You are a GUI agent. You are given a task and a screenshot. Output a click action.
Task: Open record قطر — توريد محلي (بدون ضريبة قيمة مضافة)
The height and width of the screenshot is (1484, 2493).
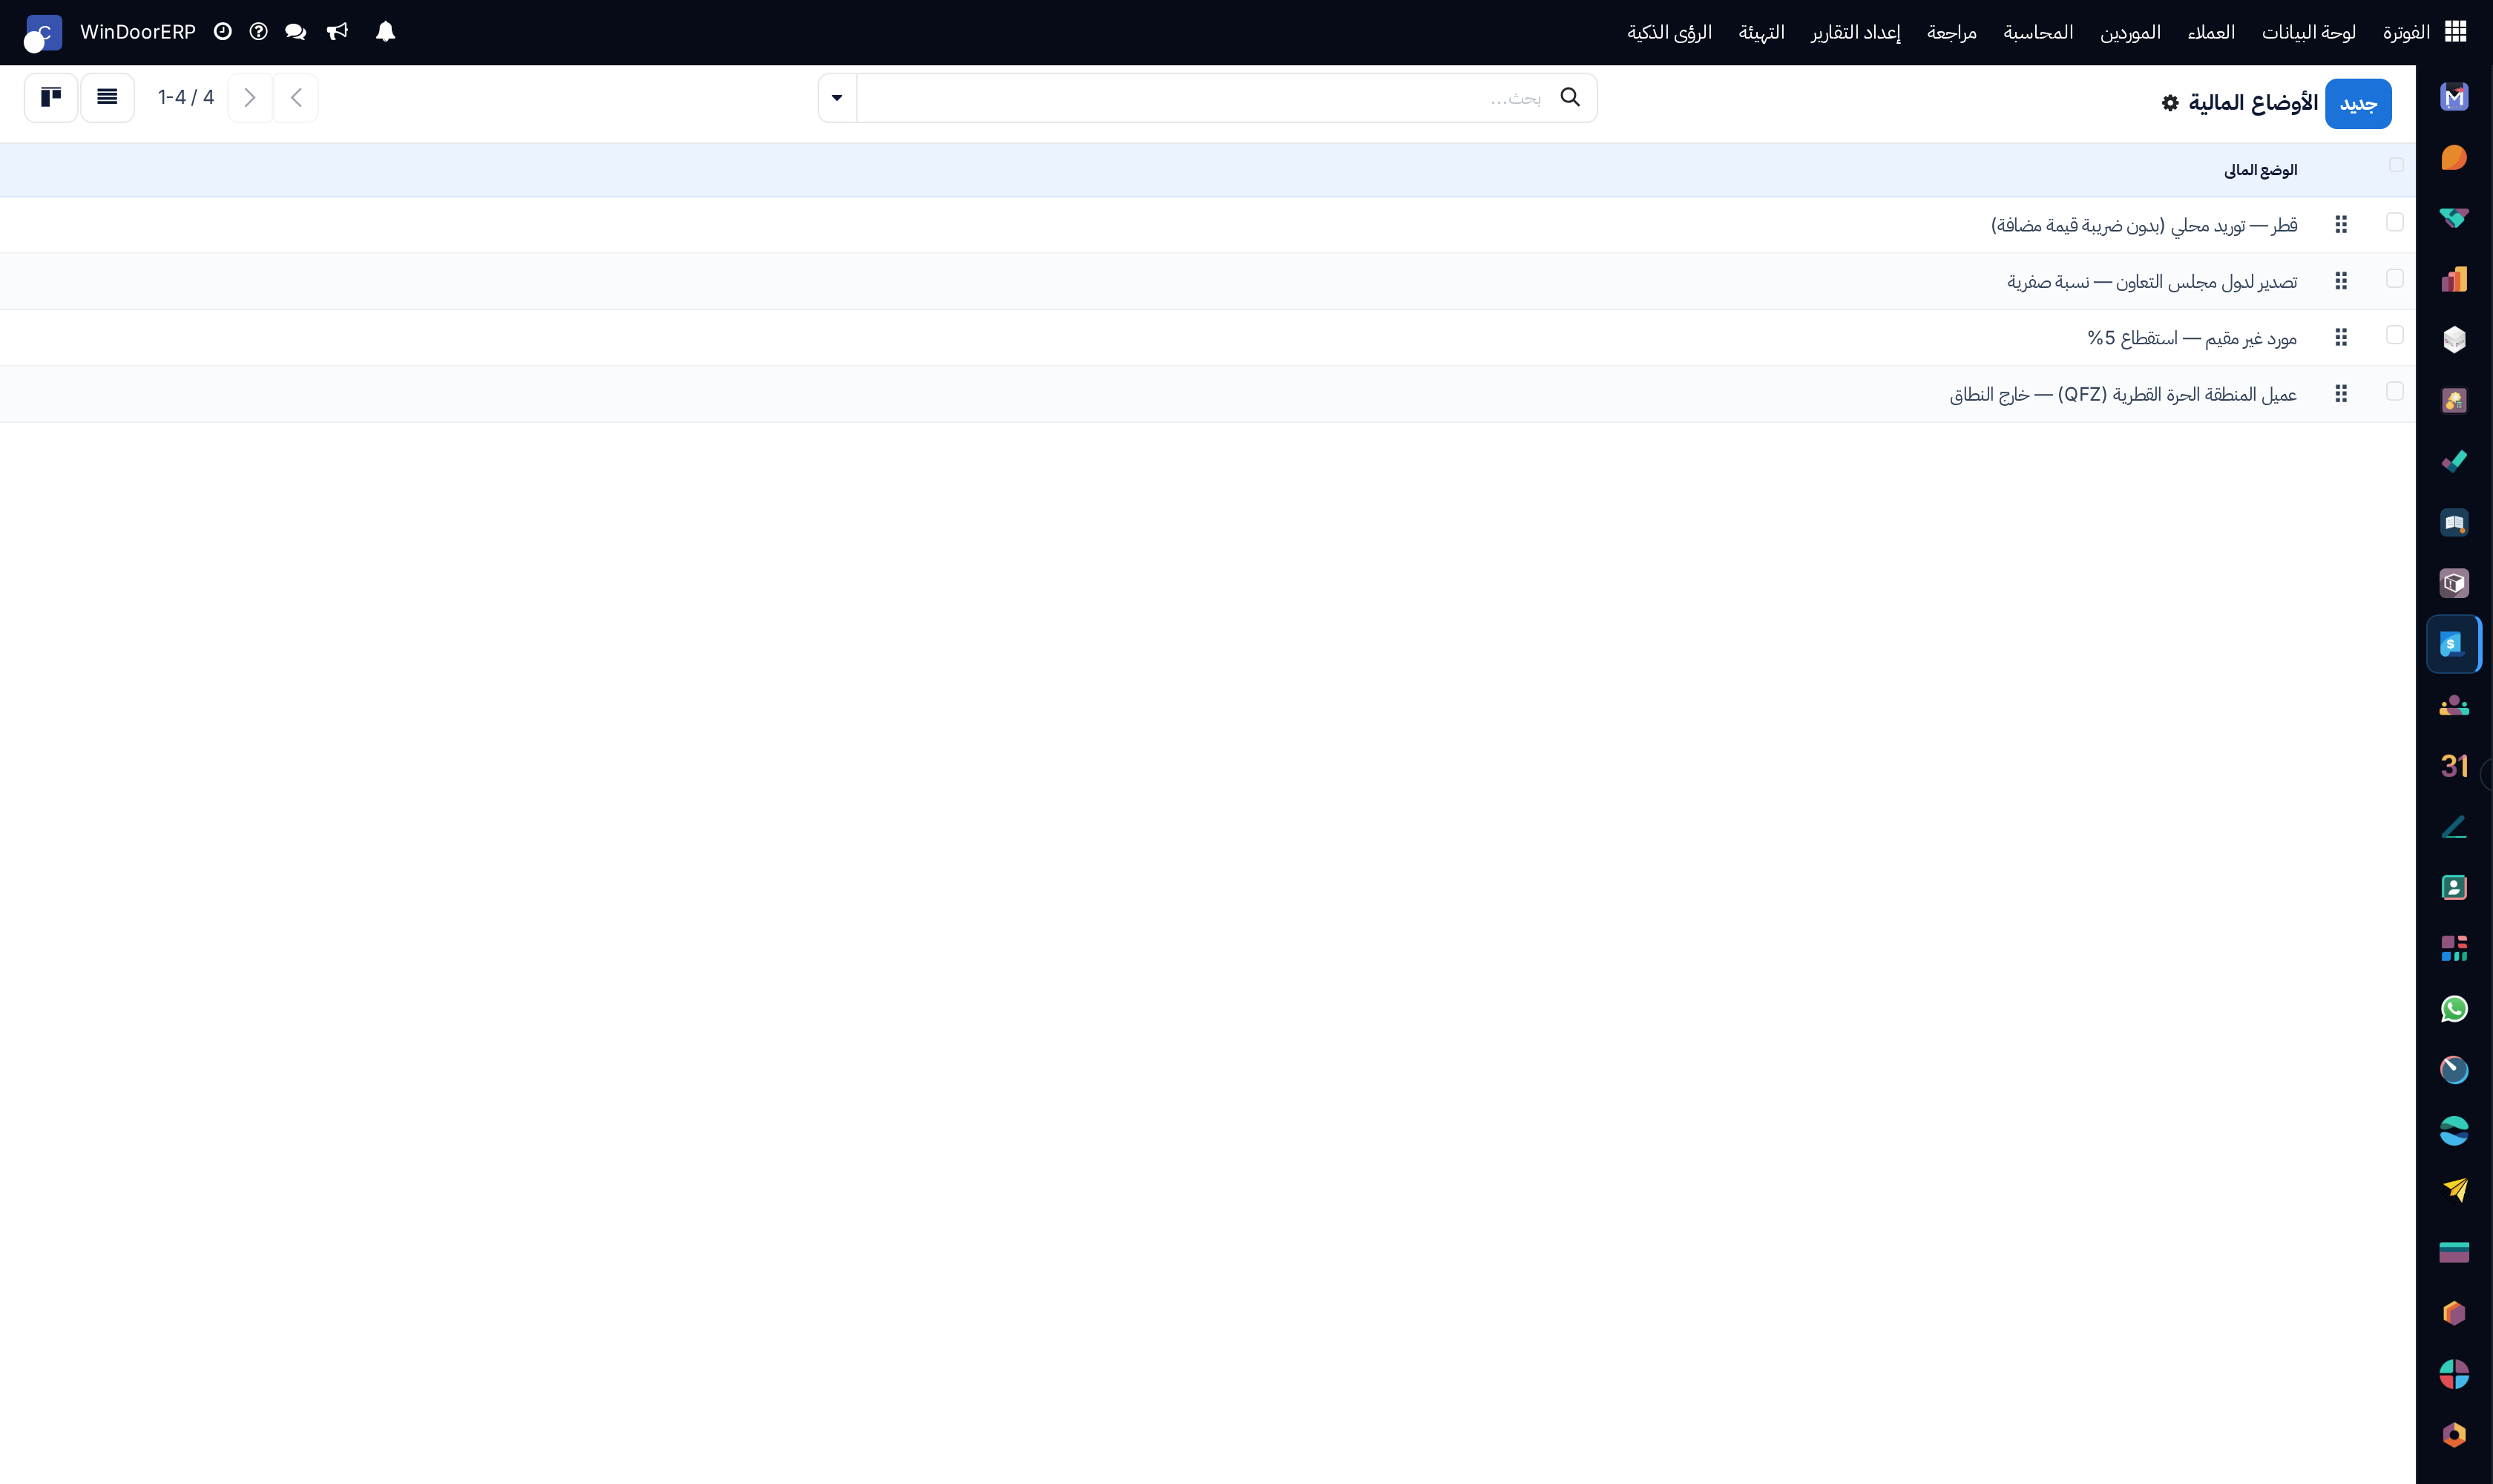(2143, 226)
